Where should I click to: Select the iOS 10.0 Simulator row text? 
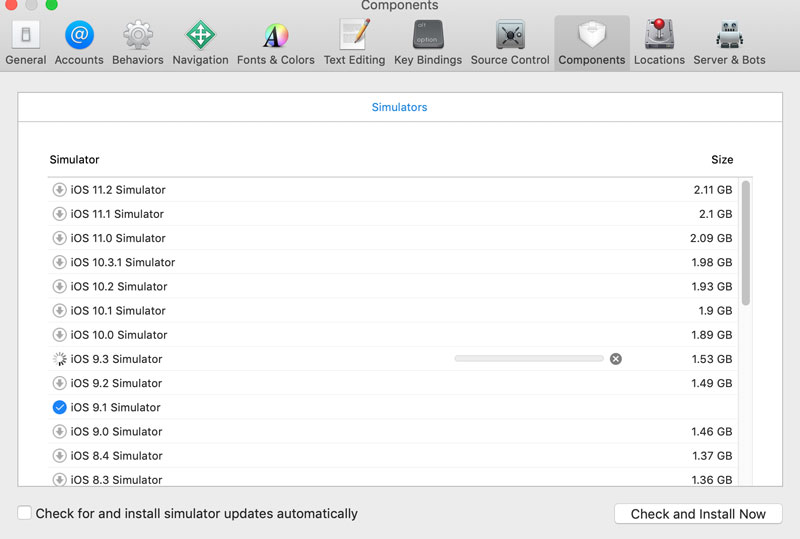(119, 335)
